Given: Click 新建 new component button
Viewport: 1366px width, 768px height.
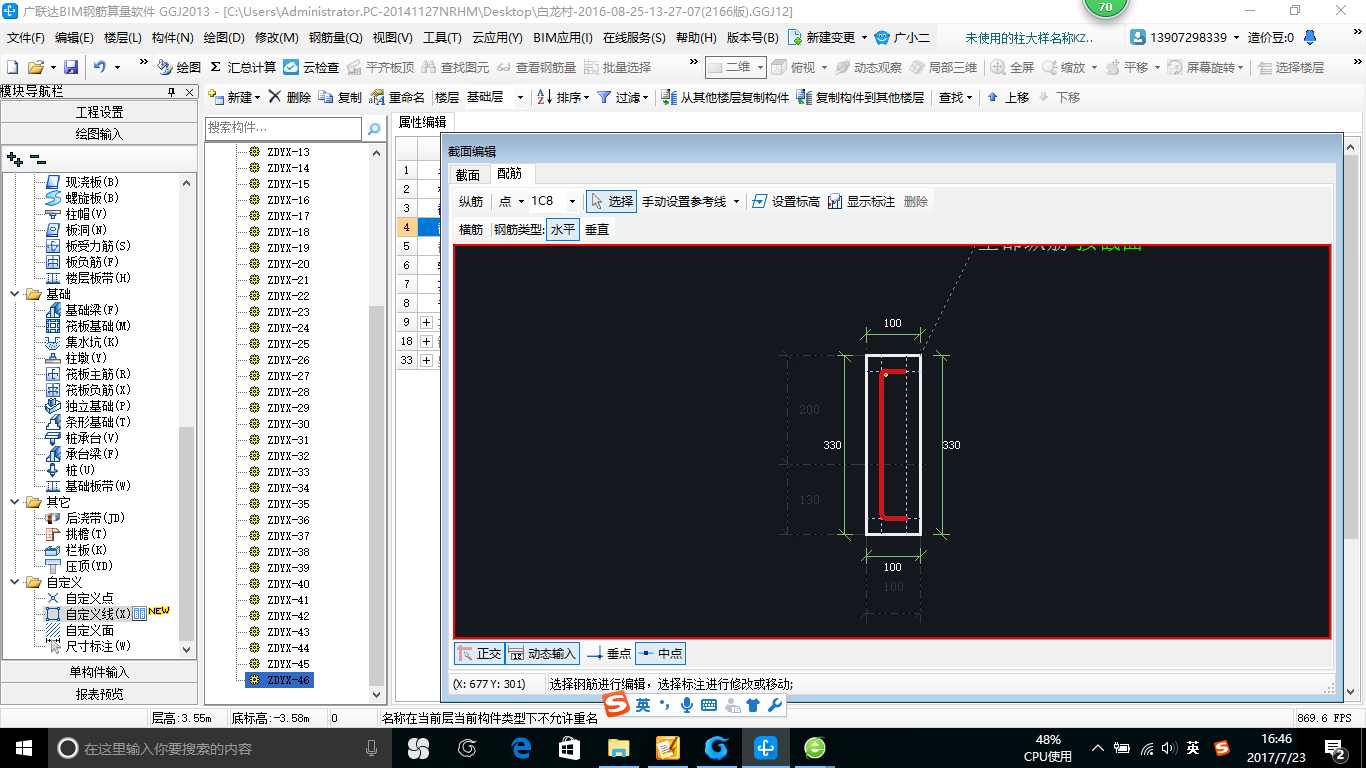Looking at the screenshot, I should tap(233, 97).
